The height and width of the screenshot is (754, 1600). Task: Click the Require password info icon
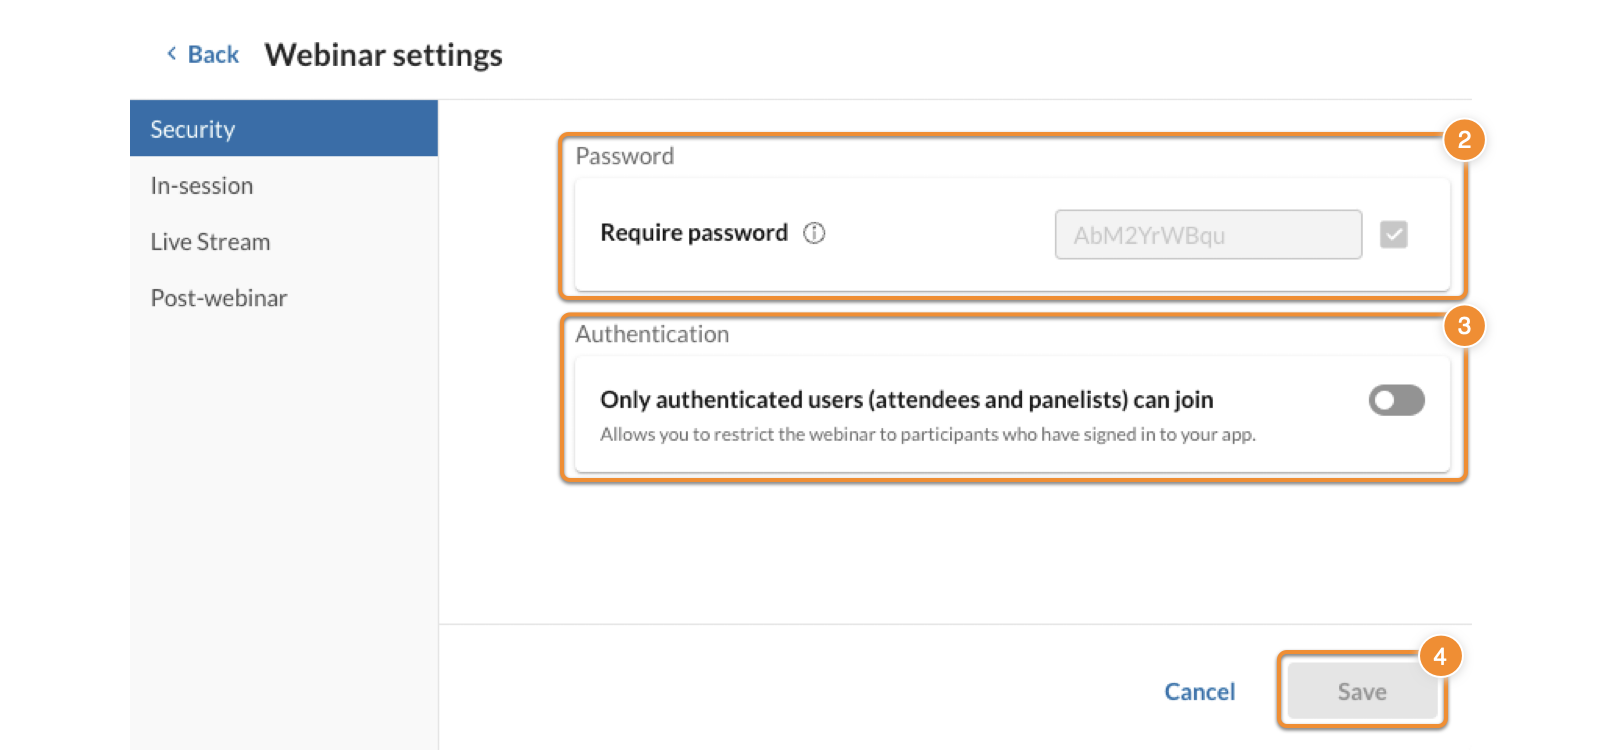(814, 233)
